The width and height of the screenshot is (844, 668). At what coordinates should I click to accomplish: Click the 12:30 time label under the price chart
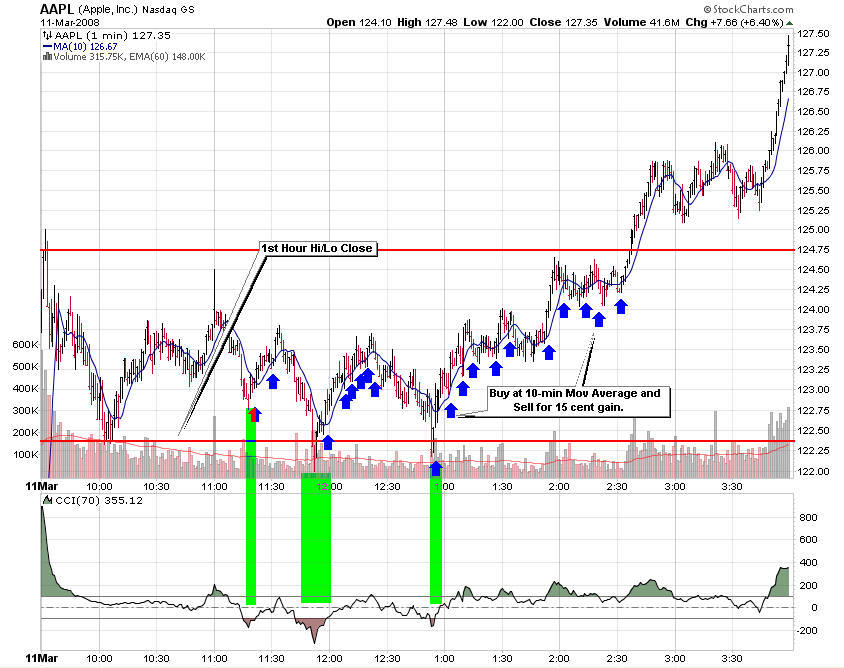coord(387,487)
